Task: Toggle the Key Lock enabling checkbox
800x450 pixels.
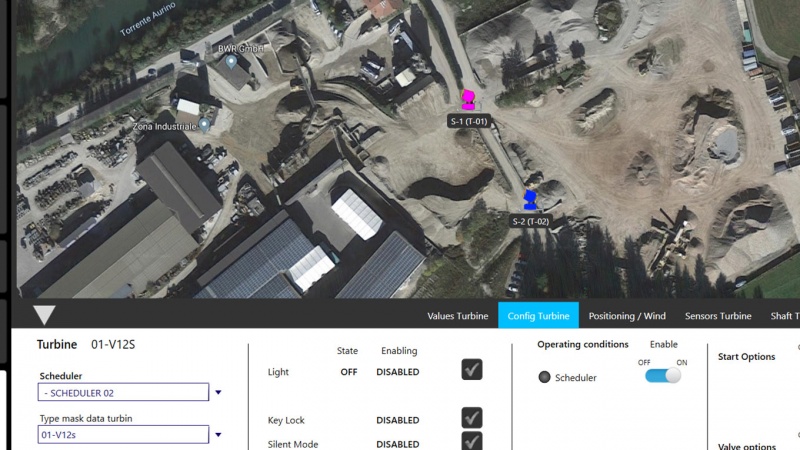Action: click(472, 418)
